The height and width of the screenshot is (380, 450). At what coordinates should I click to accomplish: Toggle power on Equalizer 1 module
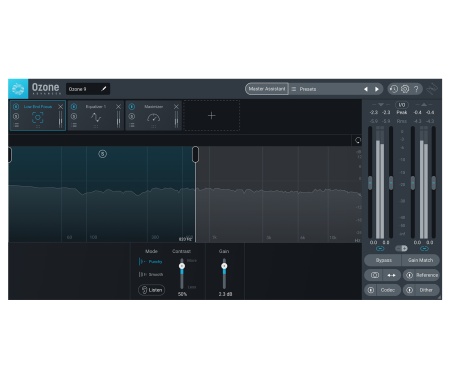[x=74, y=107]
